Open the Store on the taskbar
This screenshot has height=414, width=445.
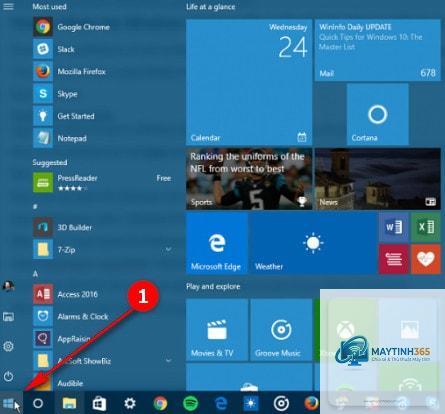pyautogui.click(x=99, y=403)
